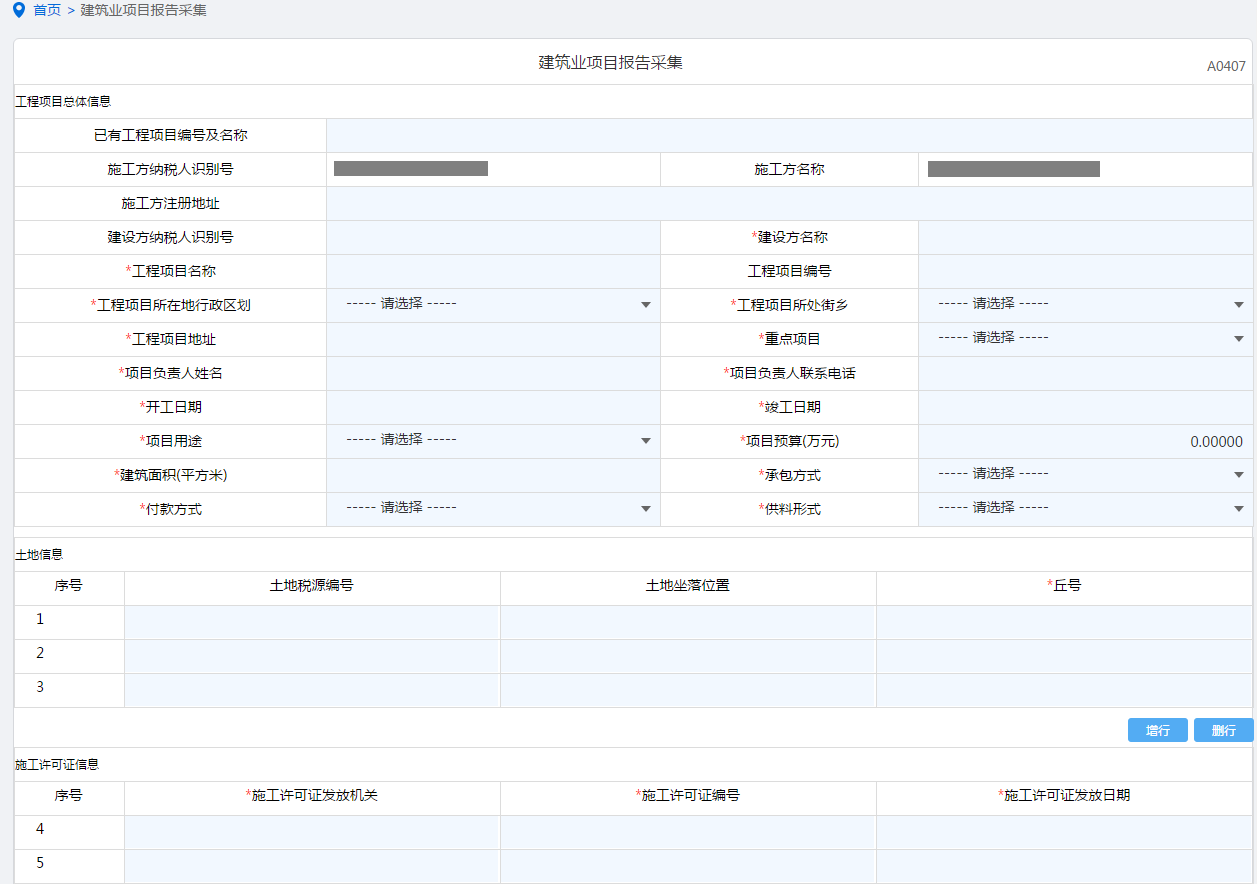Click the 项目预算(万元) field showing 0.00000
1257x884 pixels.
(x=1085, y=442)
